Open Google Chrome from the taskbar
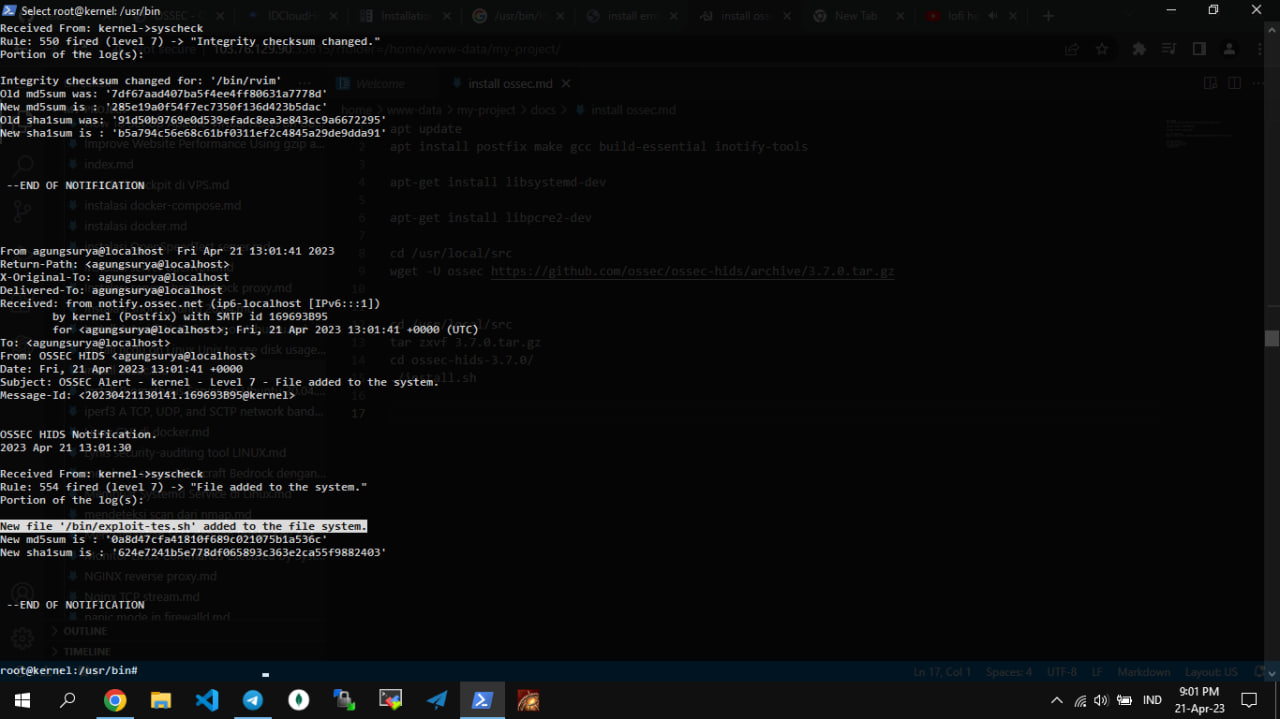1280x719 pixels. point(115,700)
